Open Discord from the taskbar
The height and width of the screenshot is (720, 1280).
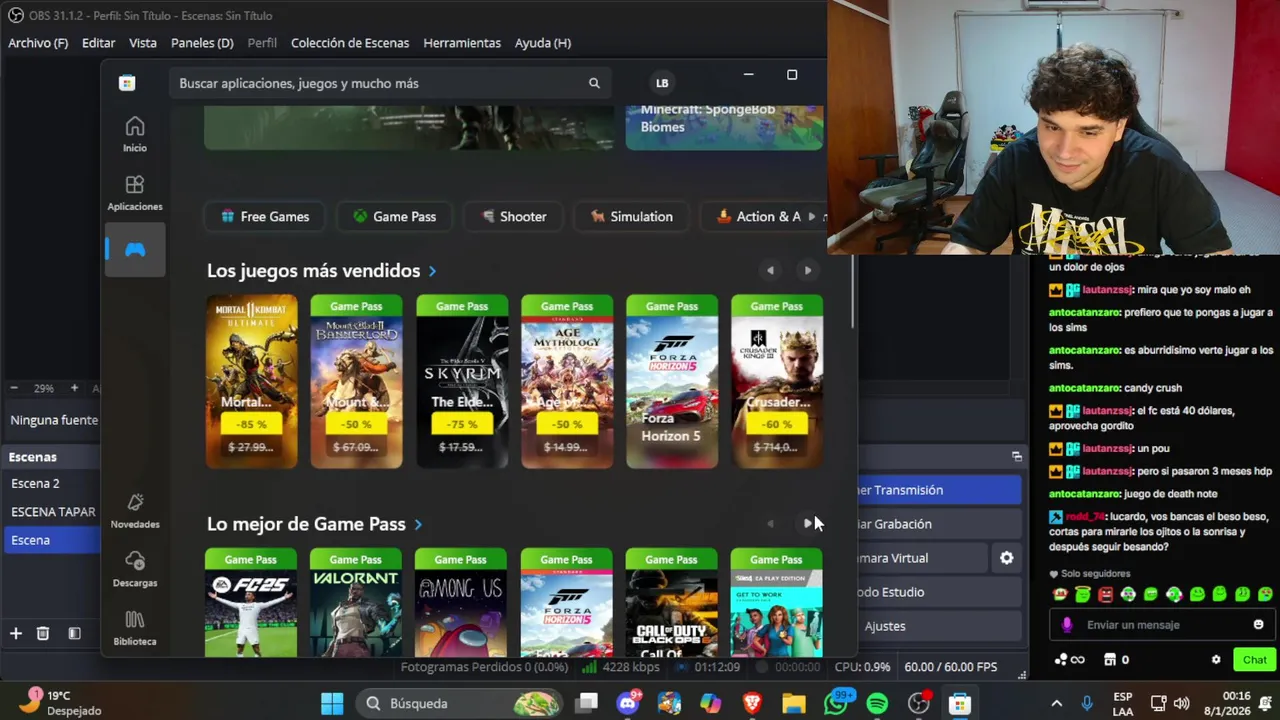click(x=628, y=703)
